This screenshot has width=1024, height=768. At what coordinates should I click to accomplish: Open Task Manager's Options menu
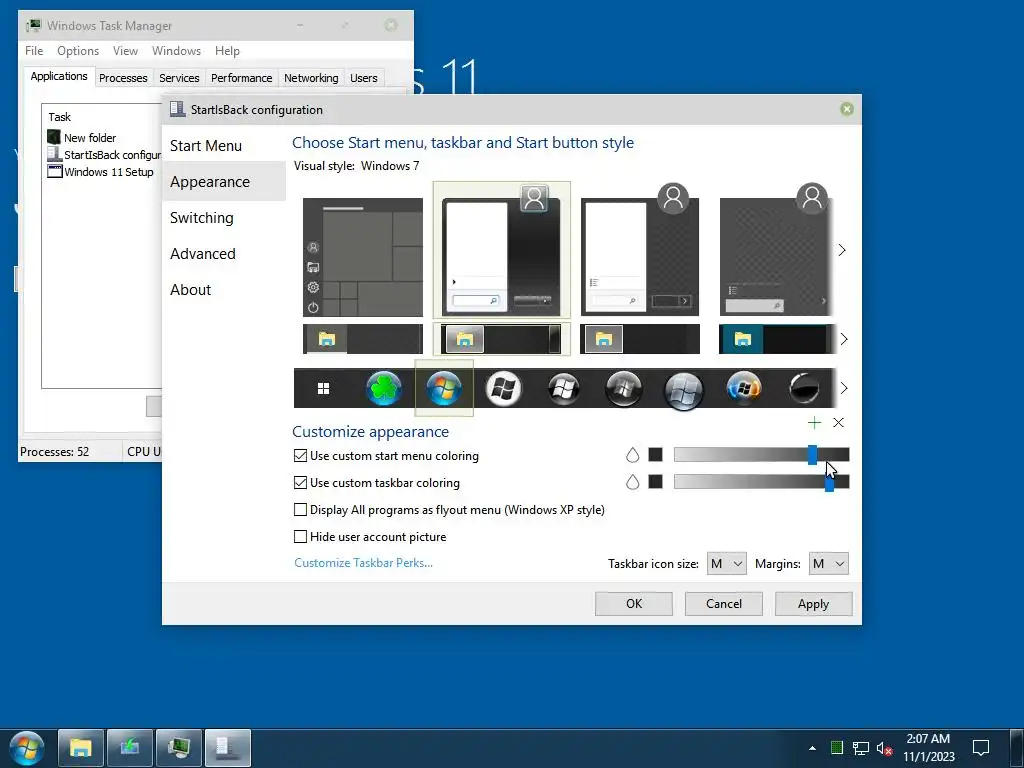(x=78, y=51)
